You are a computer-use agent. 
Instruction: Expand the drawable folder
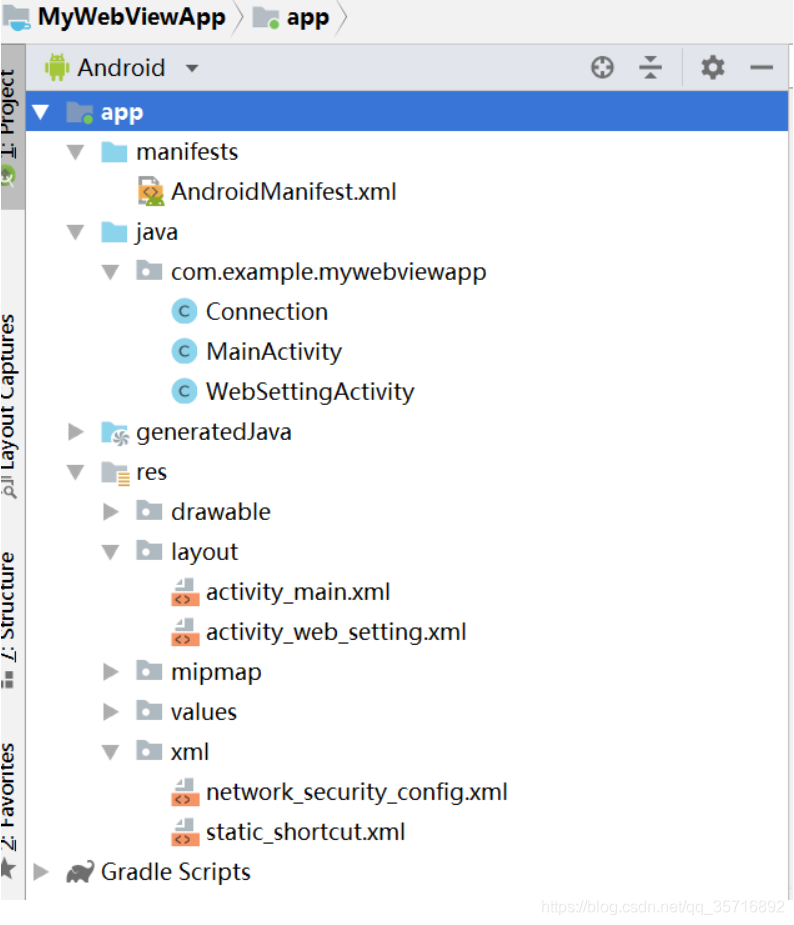(110, 511)
